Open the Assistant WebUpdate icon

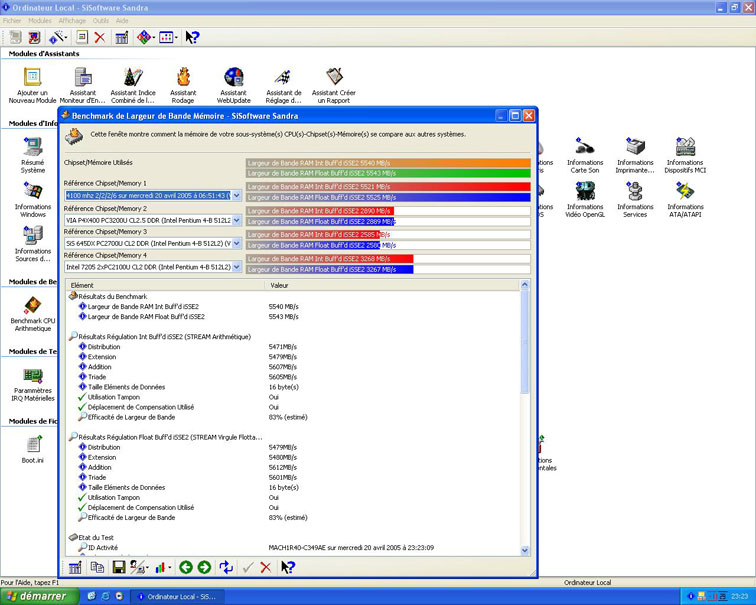click(x=234, y=85)
